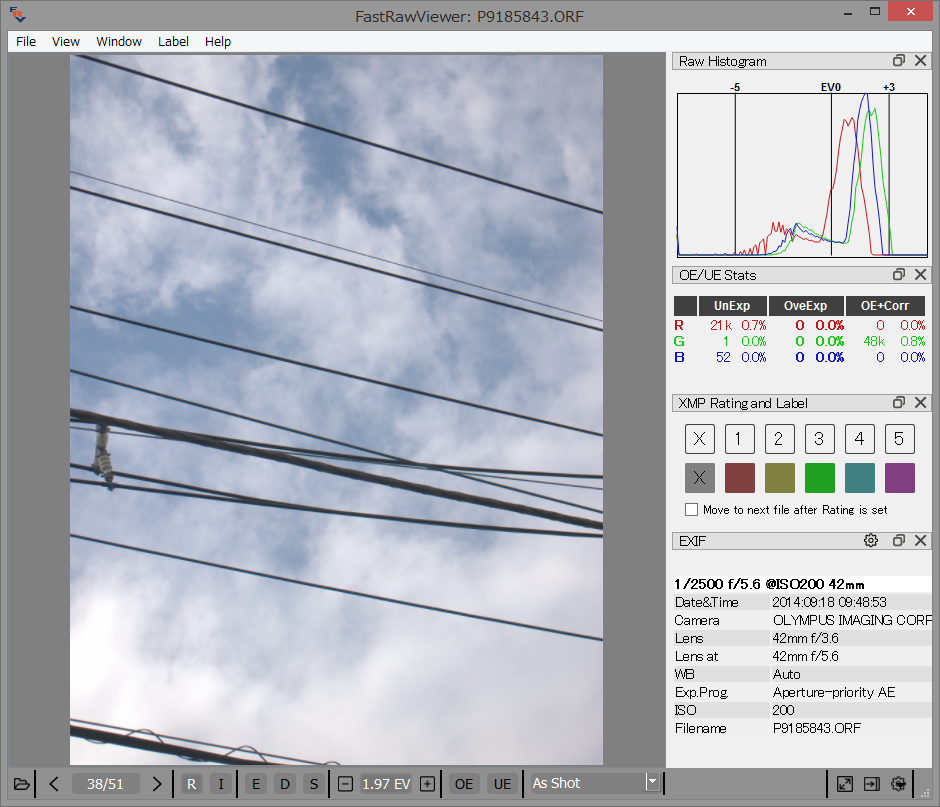940x807 pixels.
Task: Open the View menu
Action: (x=65, y=41)
